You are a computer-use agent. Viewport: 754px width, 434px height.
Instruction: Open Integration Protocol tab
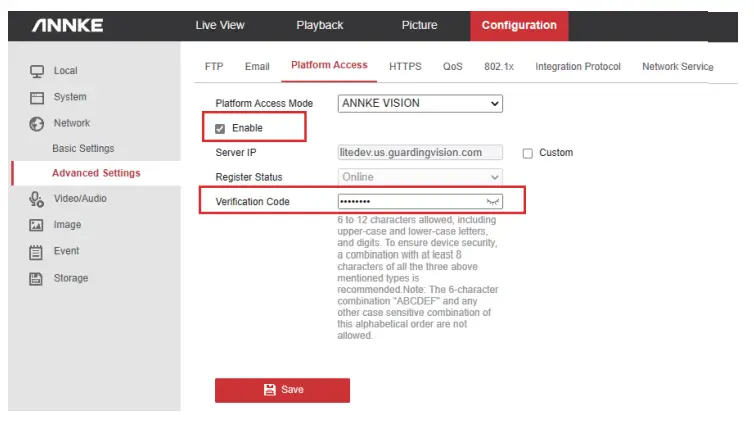(578, 66)
